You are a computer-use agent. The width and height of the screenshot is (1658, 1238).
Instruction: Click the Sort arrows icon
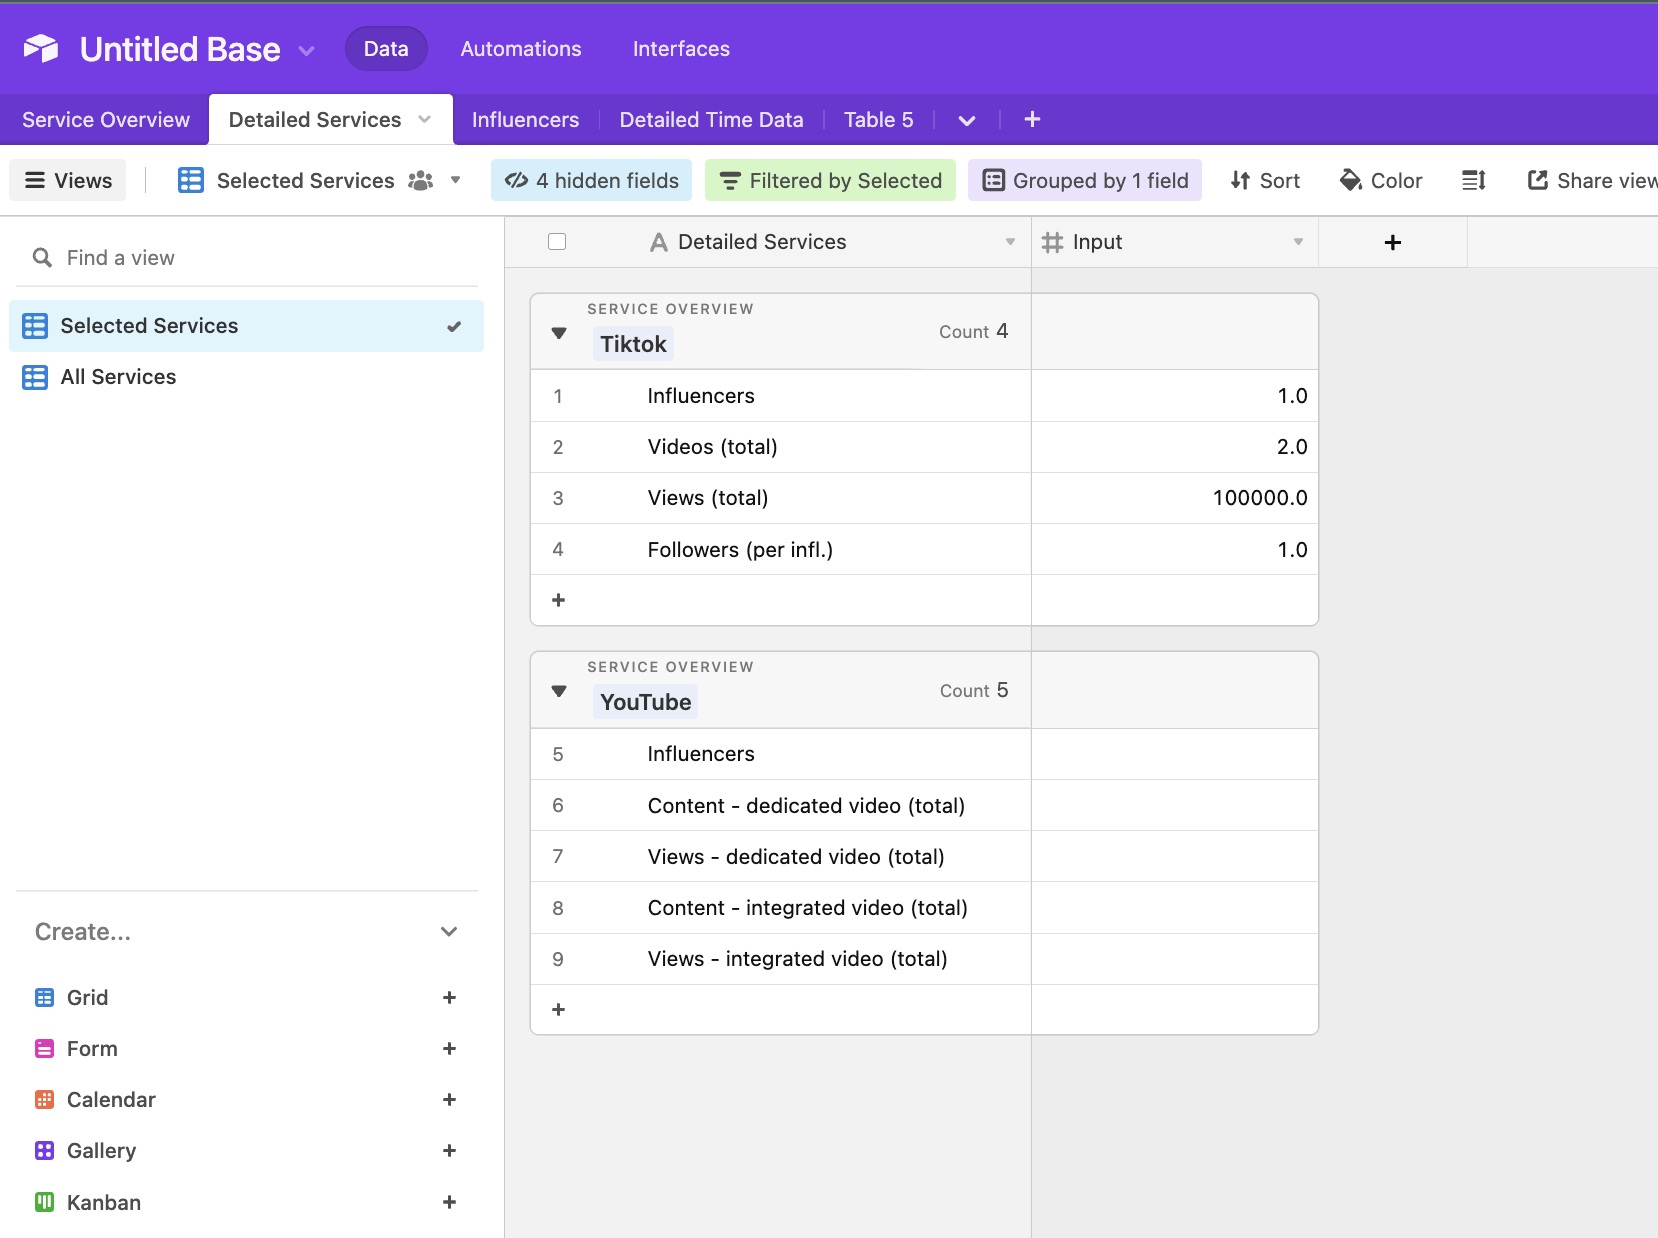1240,181
